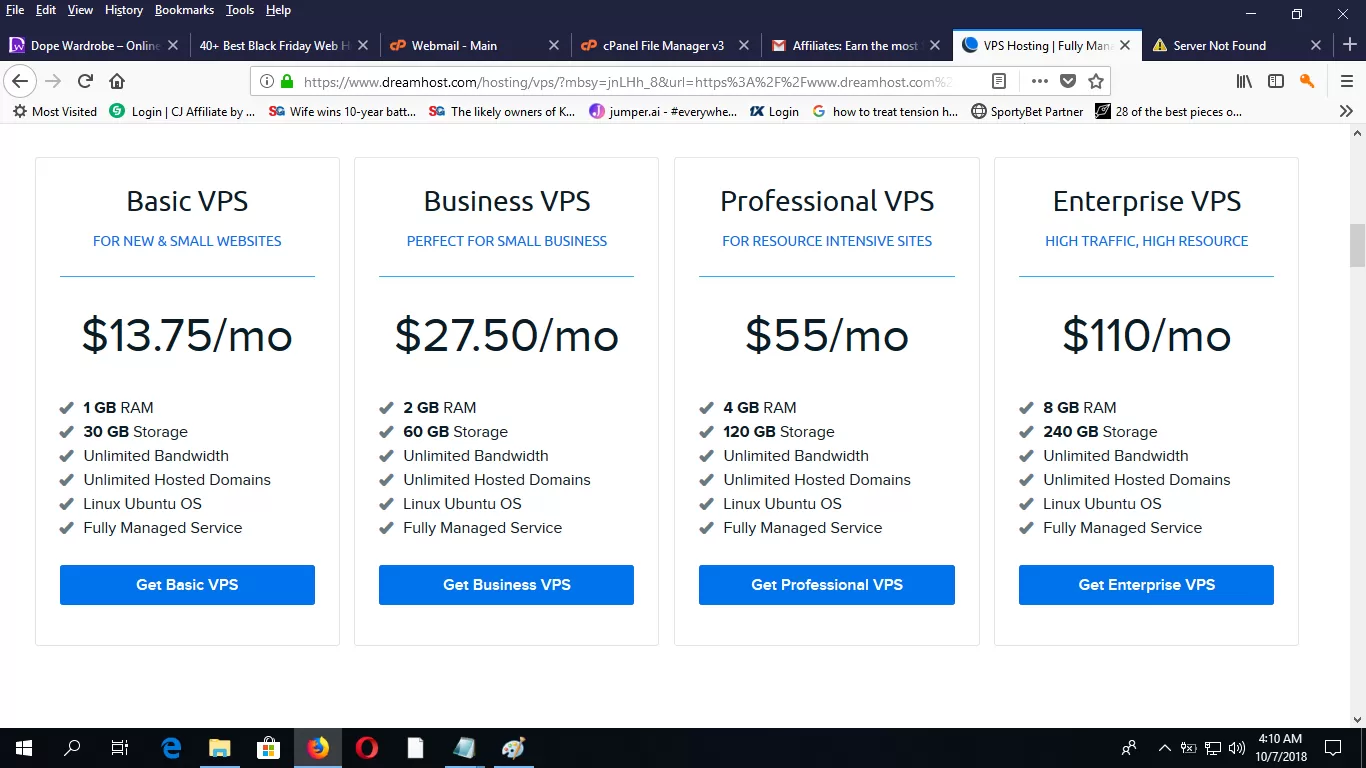Click Get Enterprise VPS button
Viewport: 1366px width, 768px height.
tap(1146, 585)
